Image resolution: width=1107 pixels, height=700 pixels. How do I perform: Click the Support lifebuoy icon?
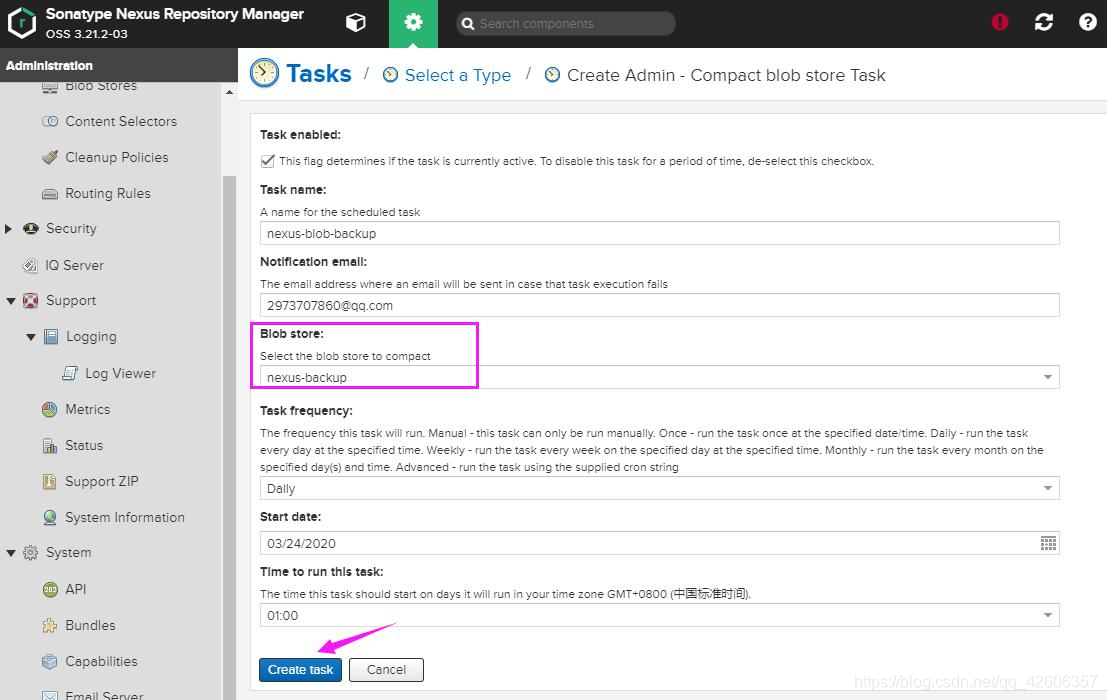pyautogui.click(x=30, y=301)
